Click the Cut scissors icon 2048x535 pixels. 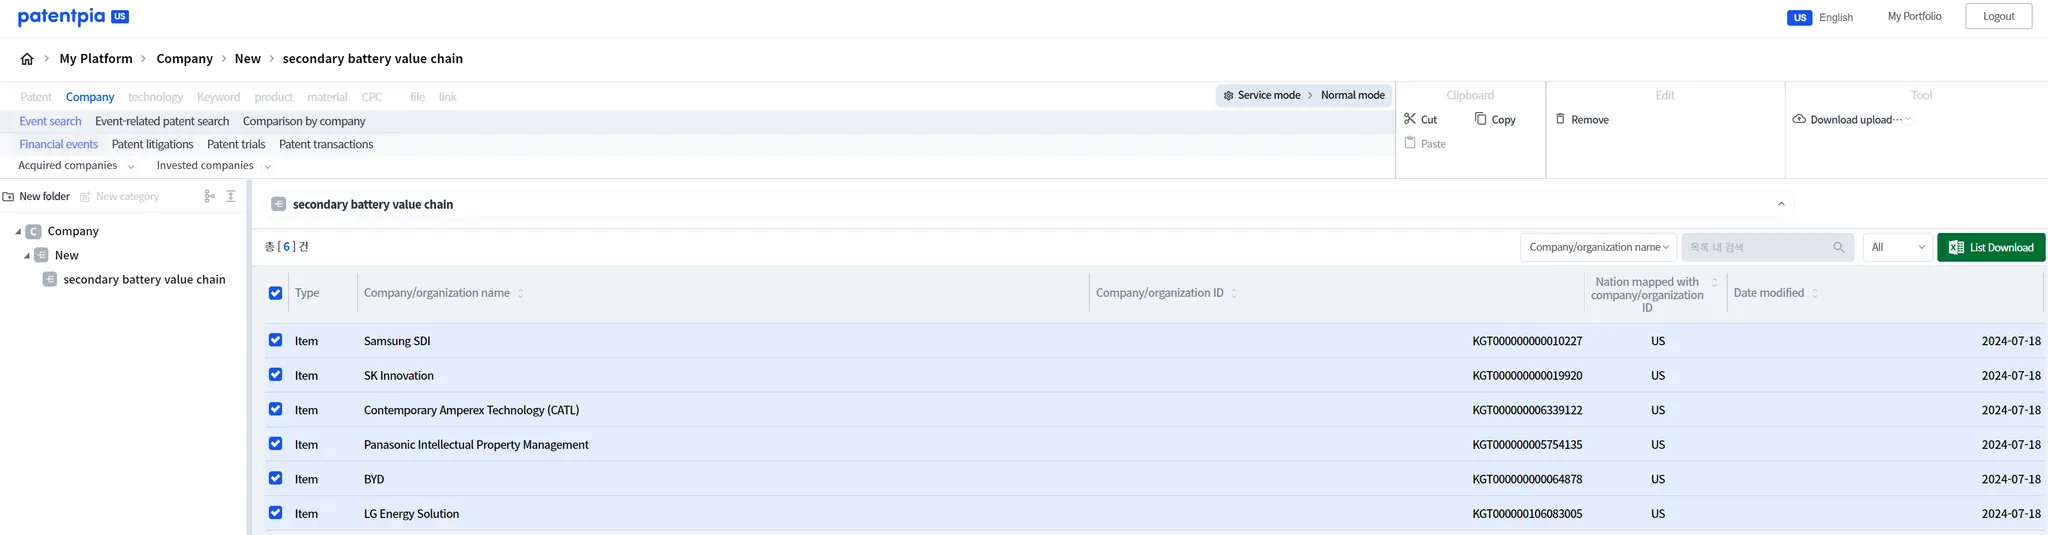[x=1410, y=119]
